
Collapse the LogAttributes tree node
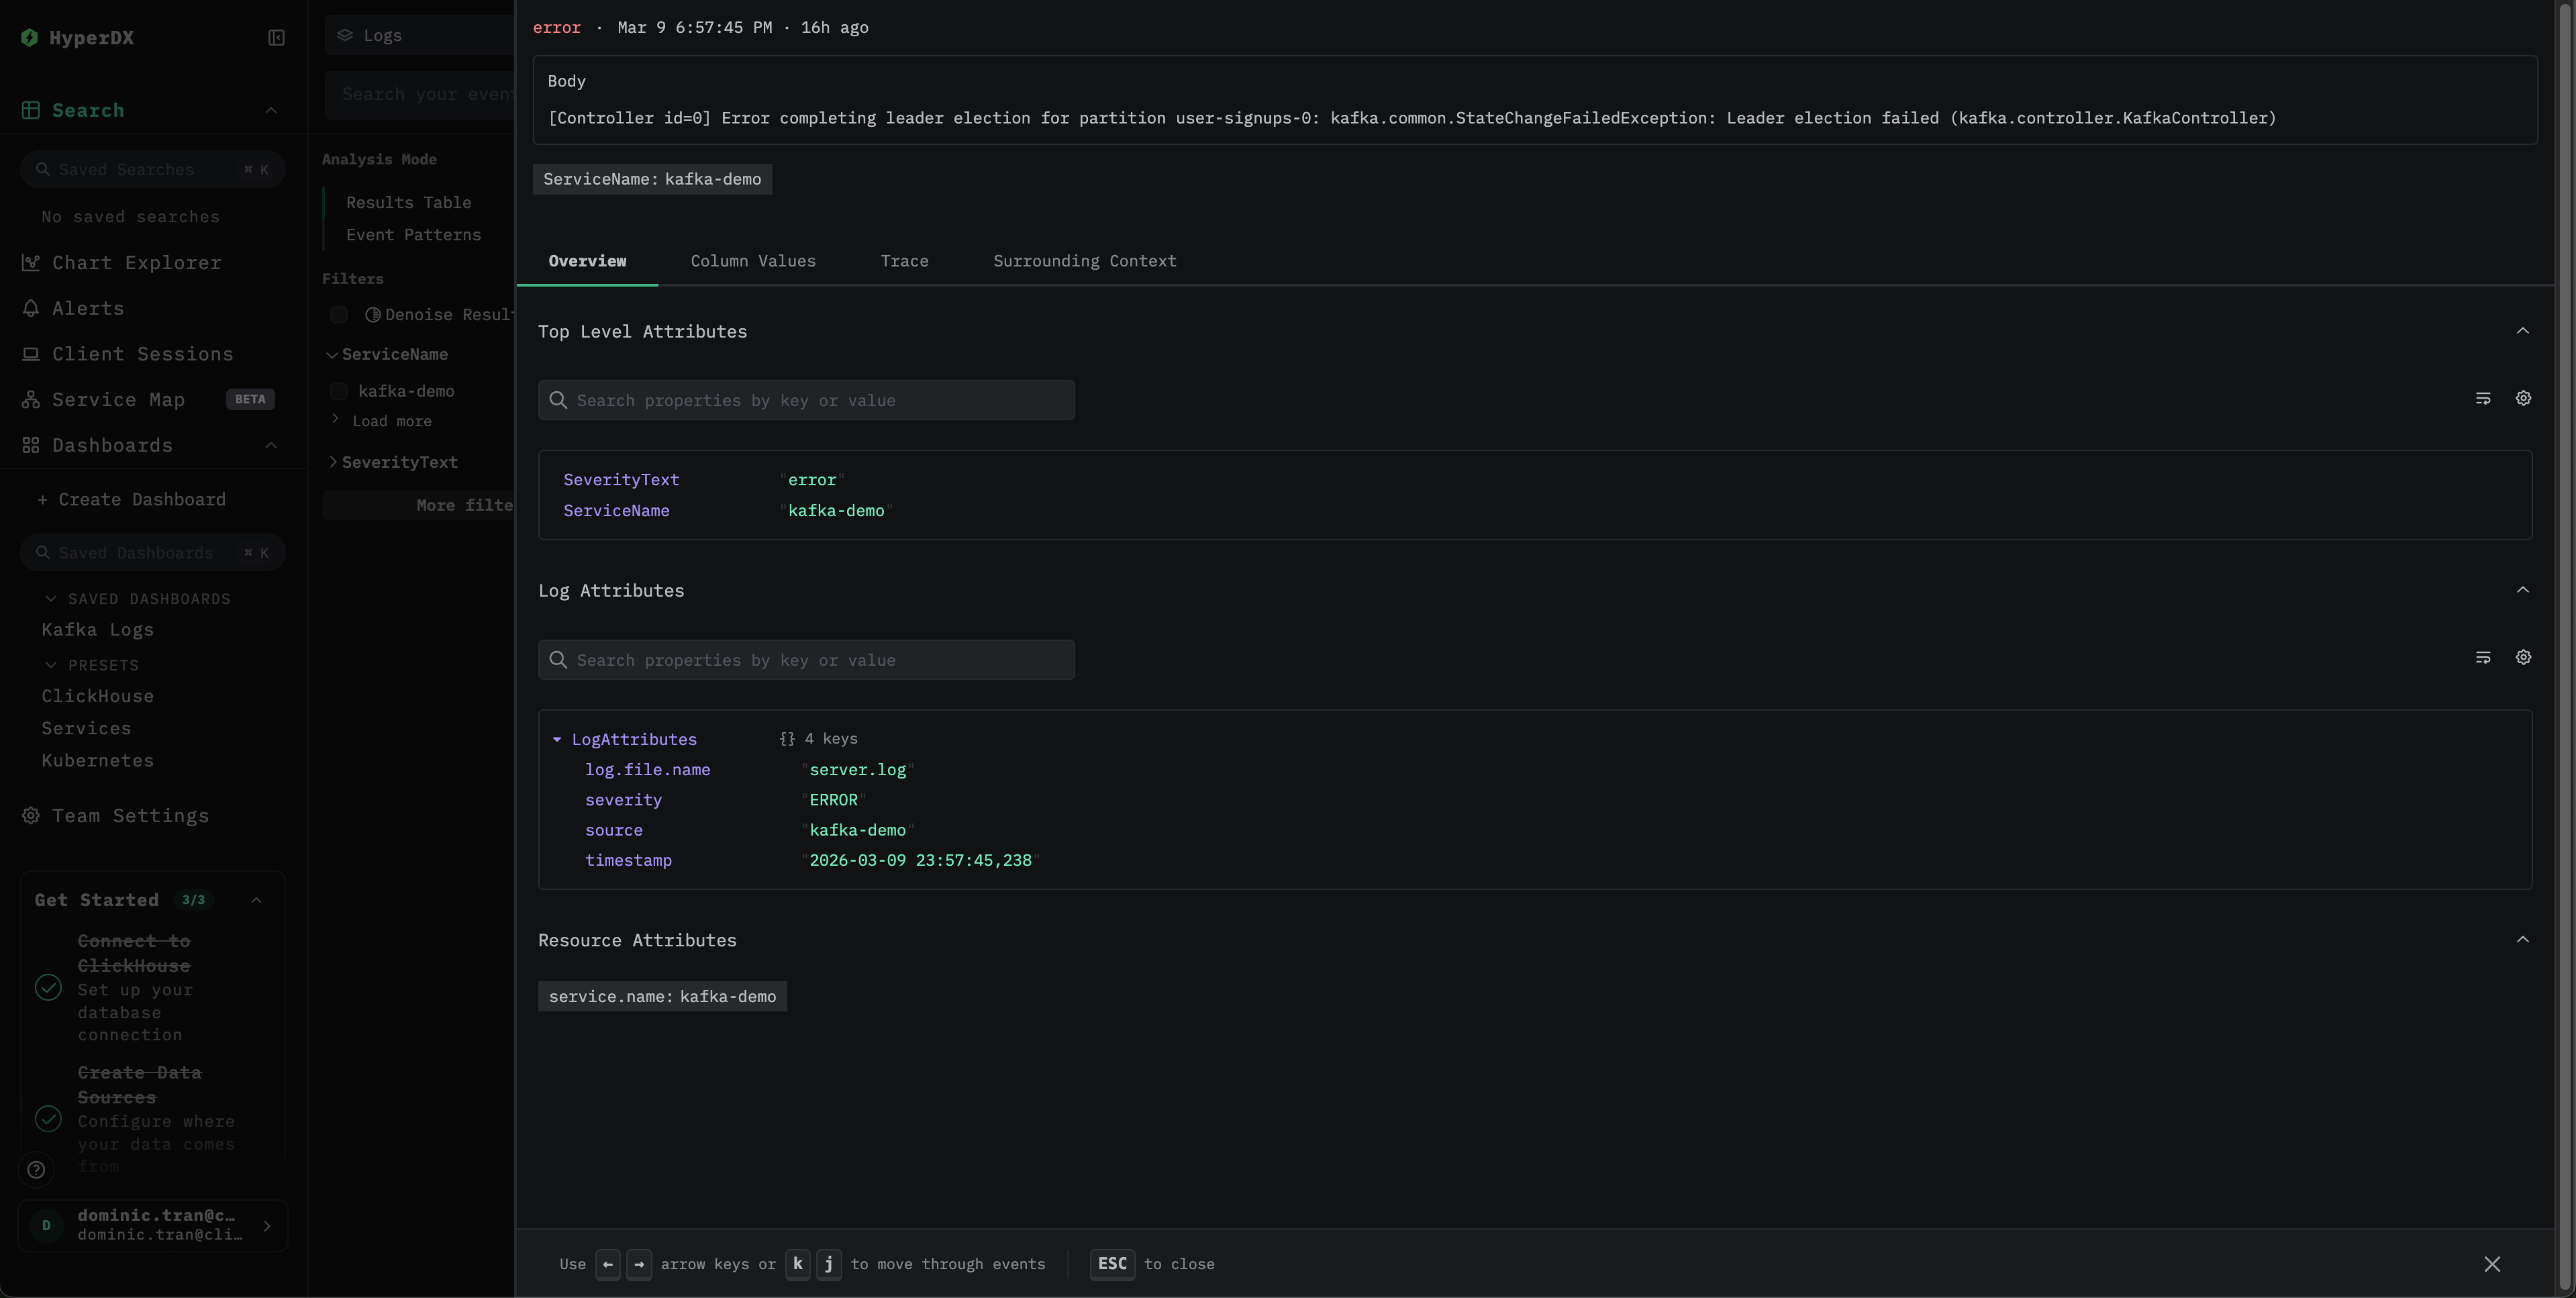click(557, 739)
